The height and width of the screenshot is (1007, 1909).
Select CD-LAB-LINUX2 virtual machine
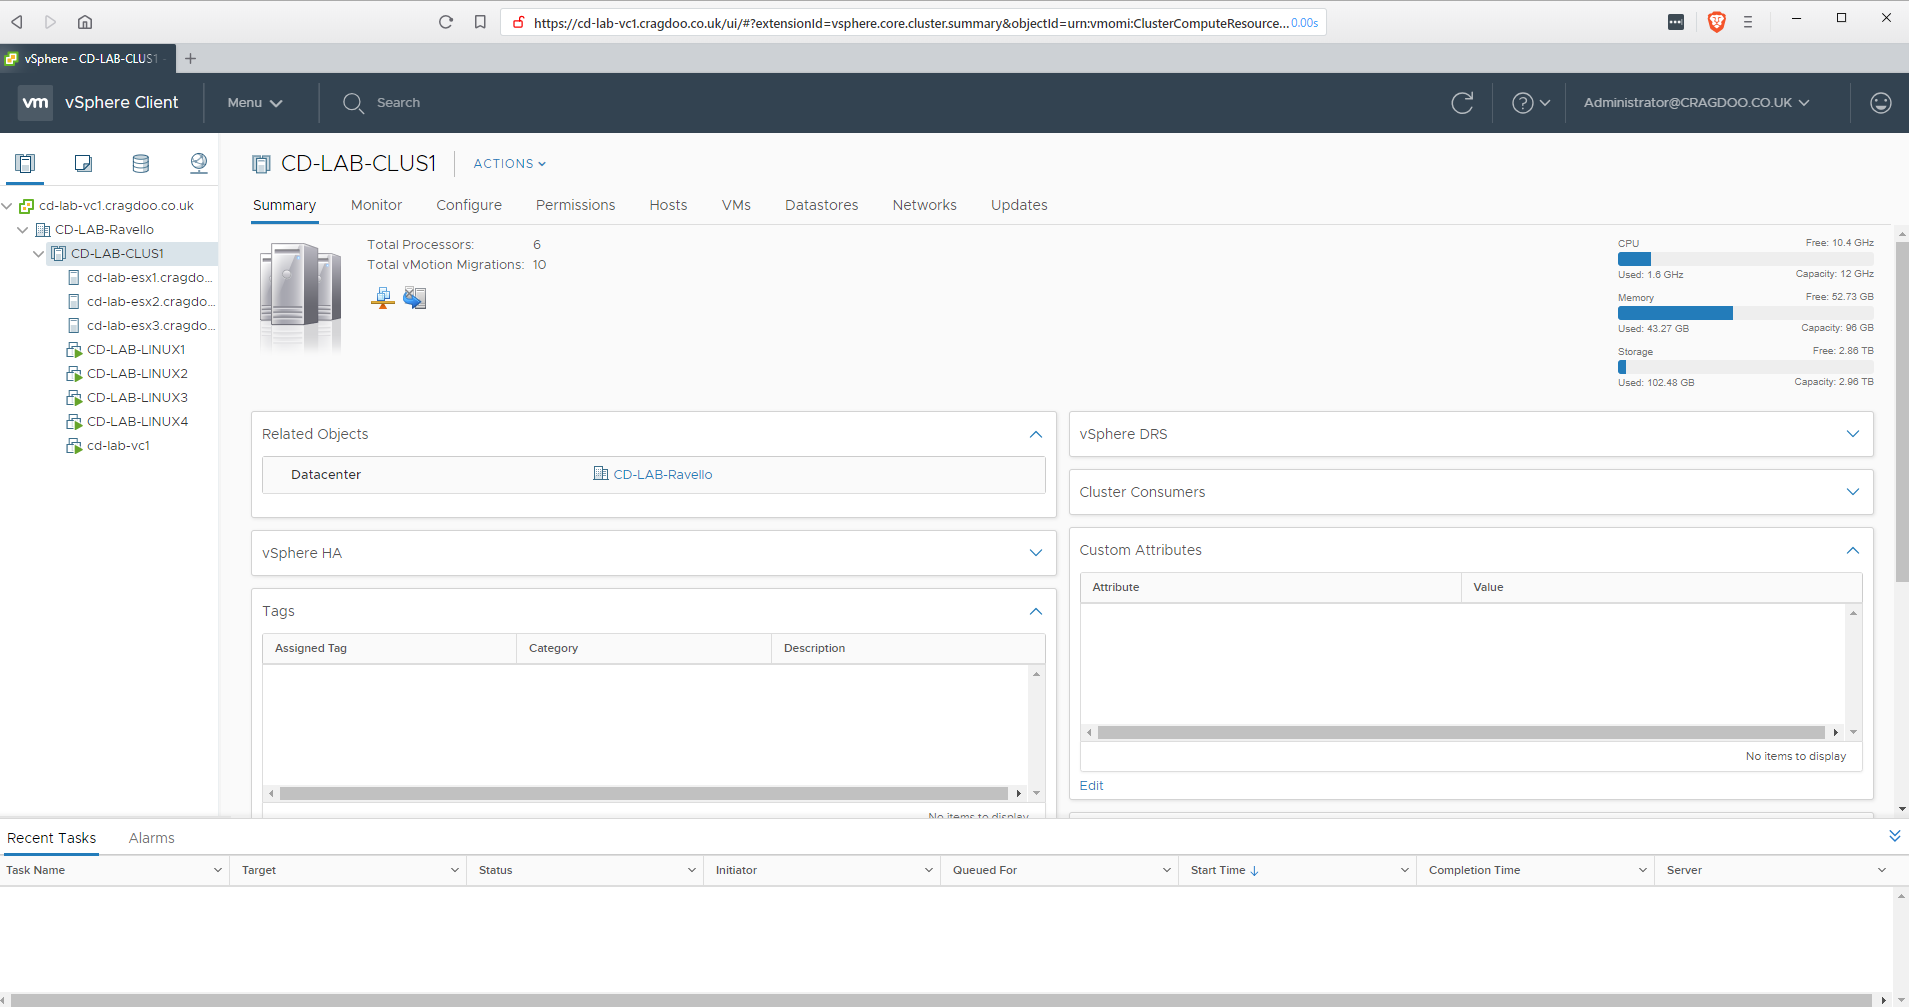point(137,374)
